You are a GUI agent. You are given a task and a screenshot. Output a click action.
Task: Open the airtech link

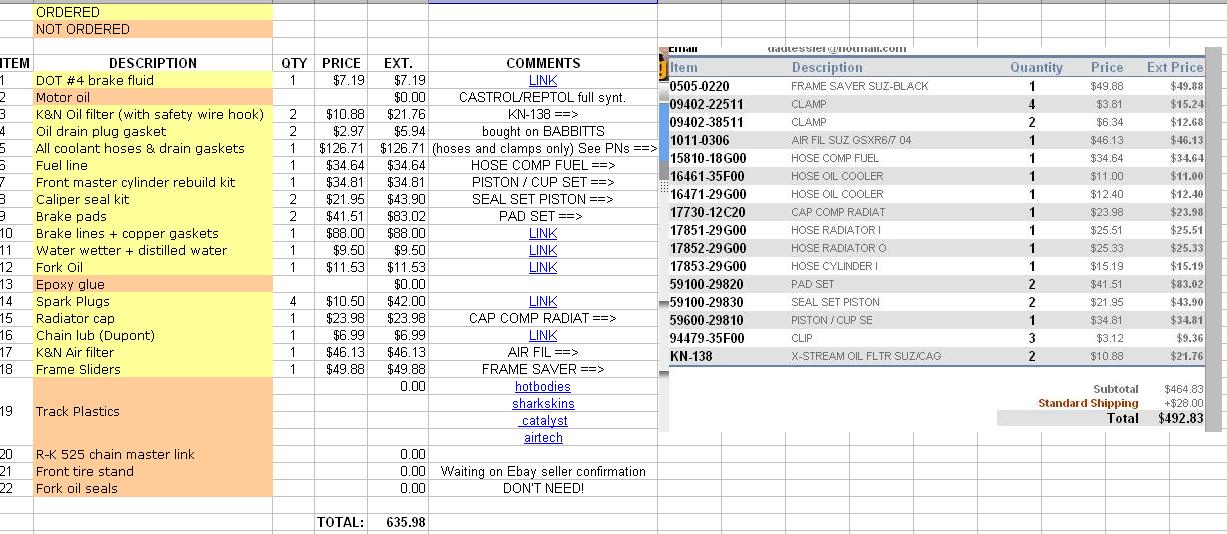point(543,437)
